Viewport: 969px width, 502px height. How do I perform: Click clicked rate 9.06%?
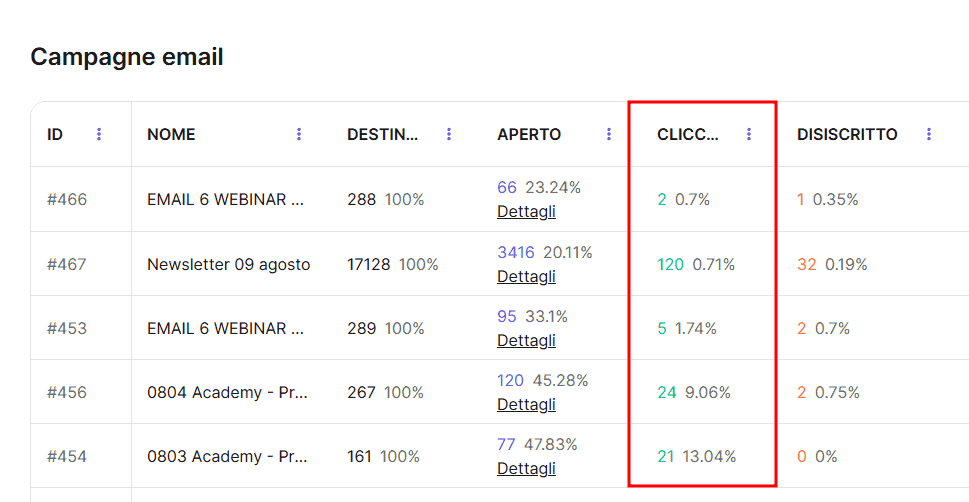(708, 393)
